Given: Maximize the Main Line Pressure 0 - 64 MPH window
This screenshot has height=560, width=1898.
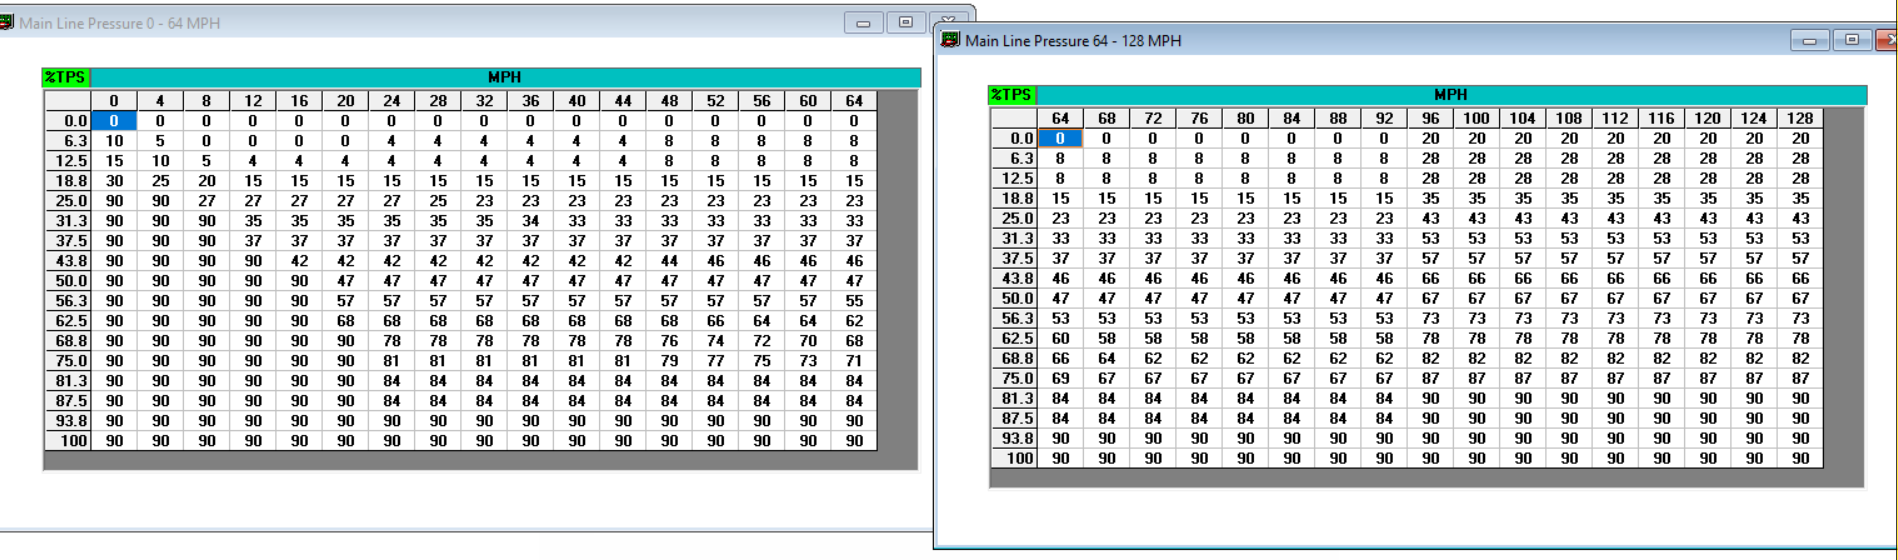Looking at the screenshot, I should (906, 22).
